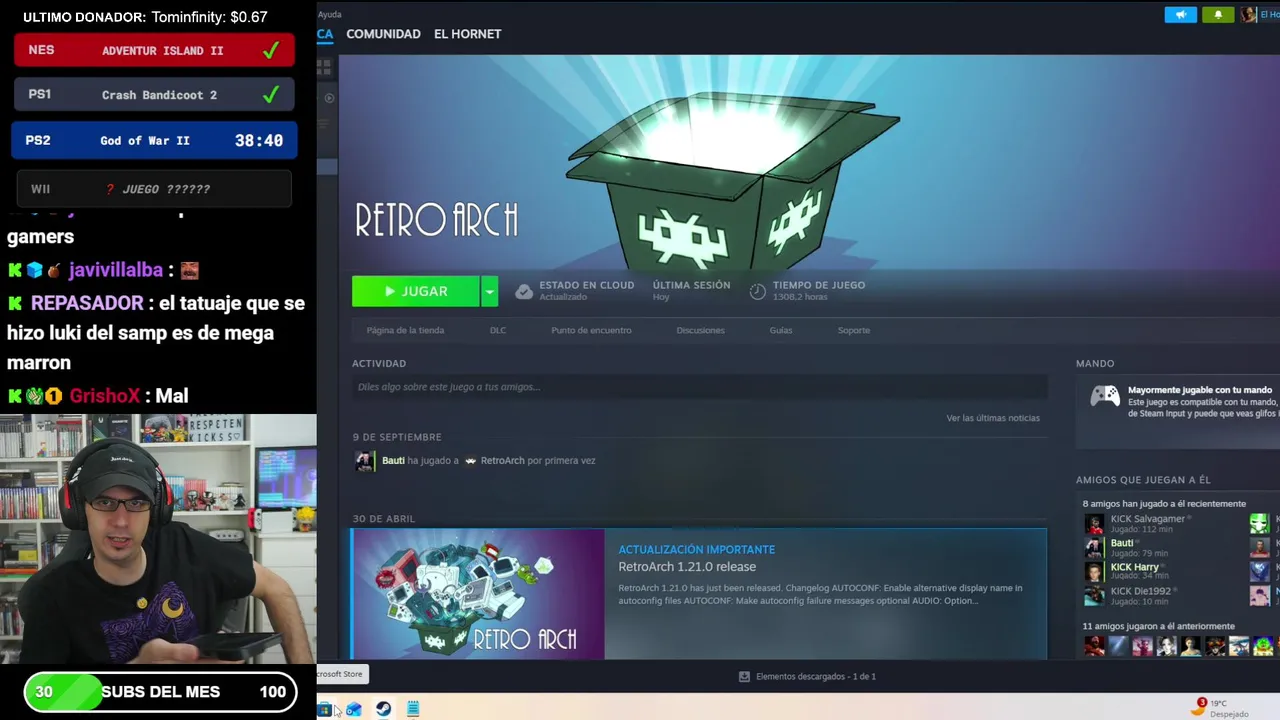This screenshot has width=1280, height=720.
Task: Click the weather widget showing 19°C
Action: click(1221, 708)
